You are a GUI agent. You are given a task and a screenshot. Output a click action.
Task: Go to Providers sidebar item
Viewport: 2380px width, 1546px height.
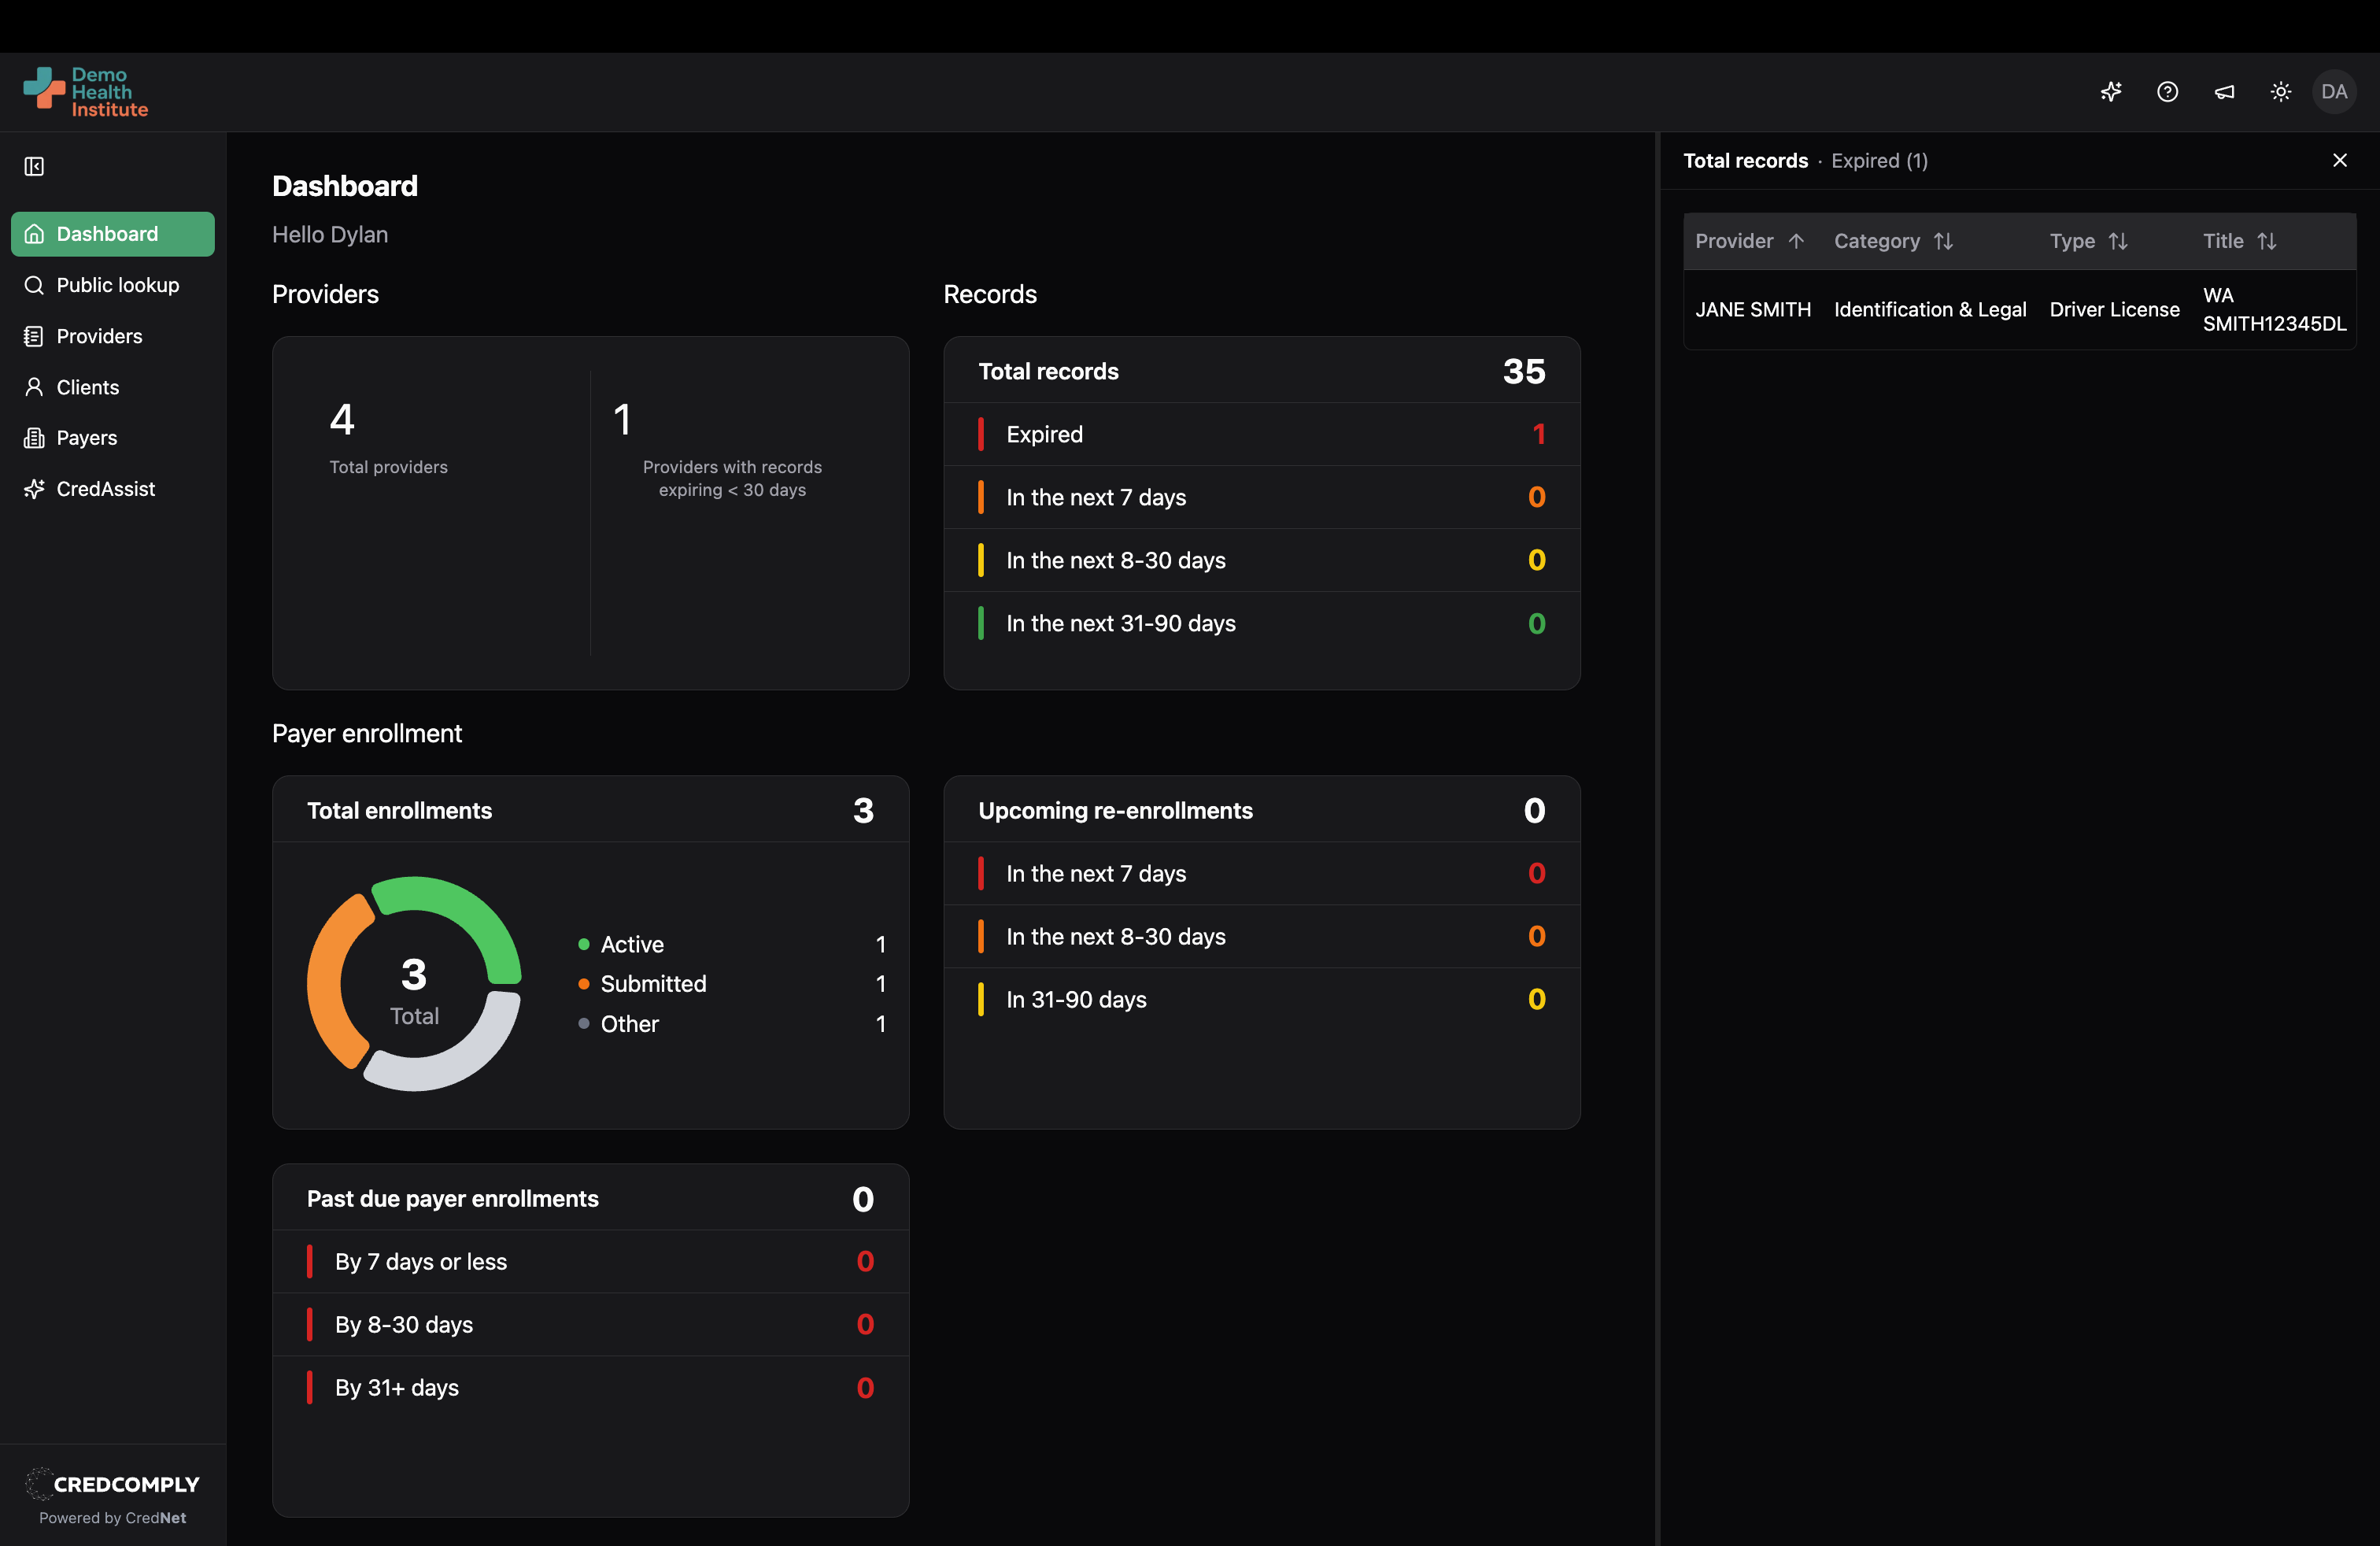(x=99, y=336)
